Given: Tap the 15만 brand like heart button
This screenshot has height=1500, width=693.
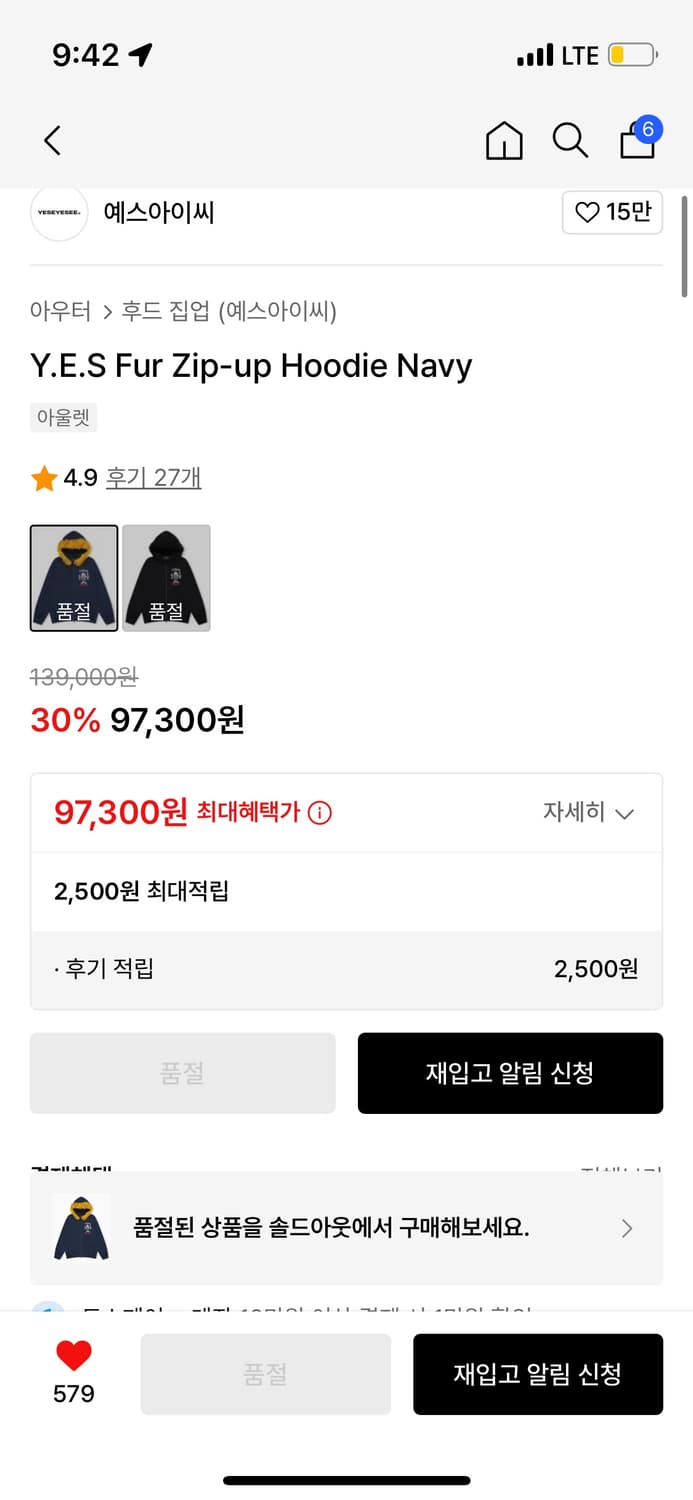Looking at the screenshot, I should [612, 213].
